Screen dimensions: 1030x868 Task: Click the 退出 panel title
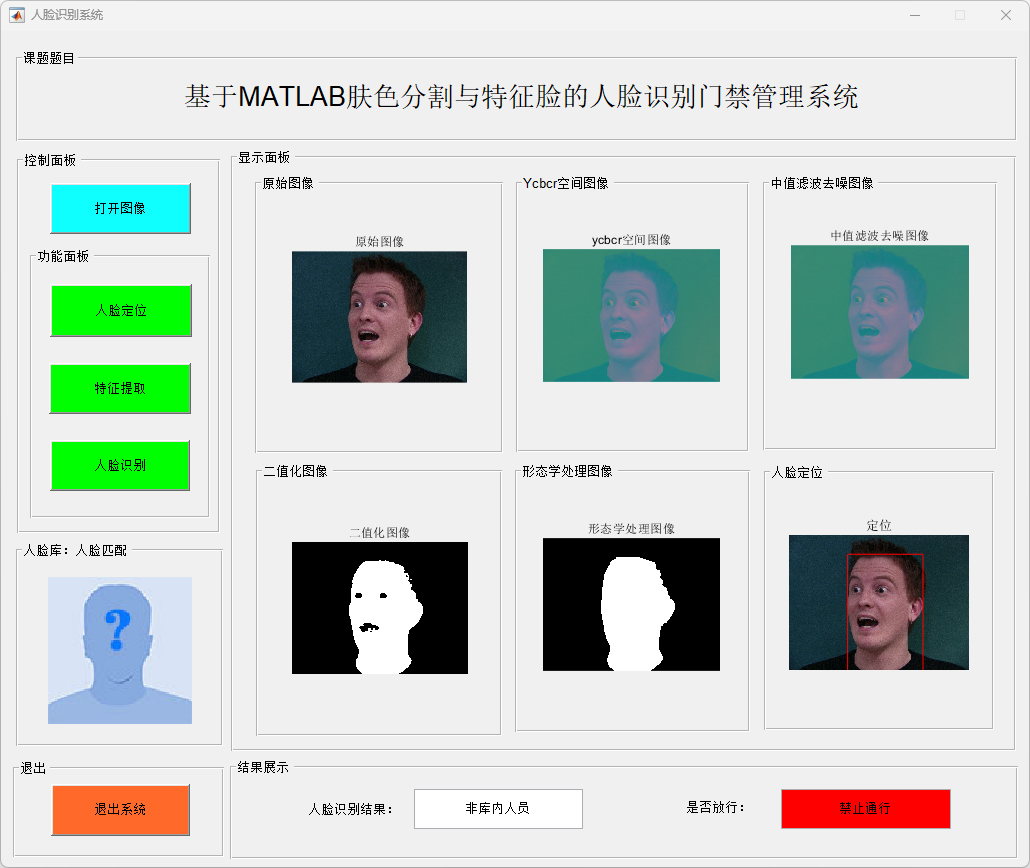click(34, 768)
